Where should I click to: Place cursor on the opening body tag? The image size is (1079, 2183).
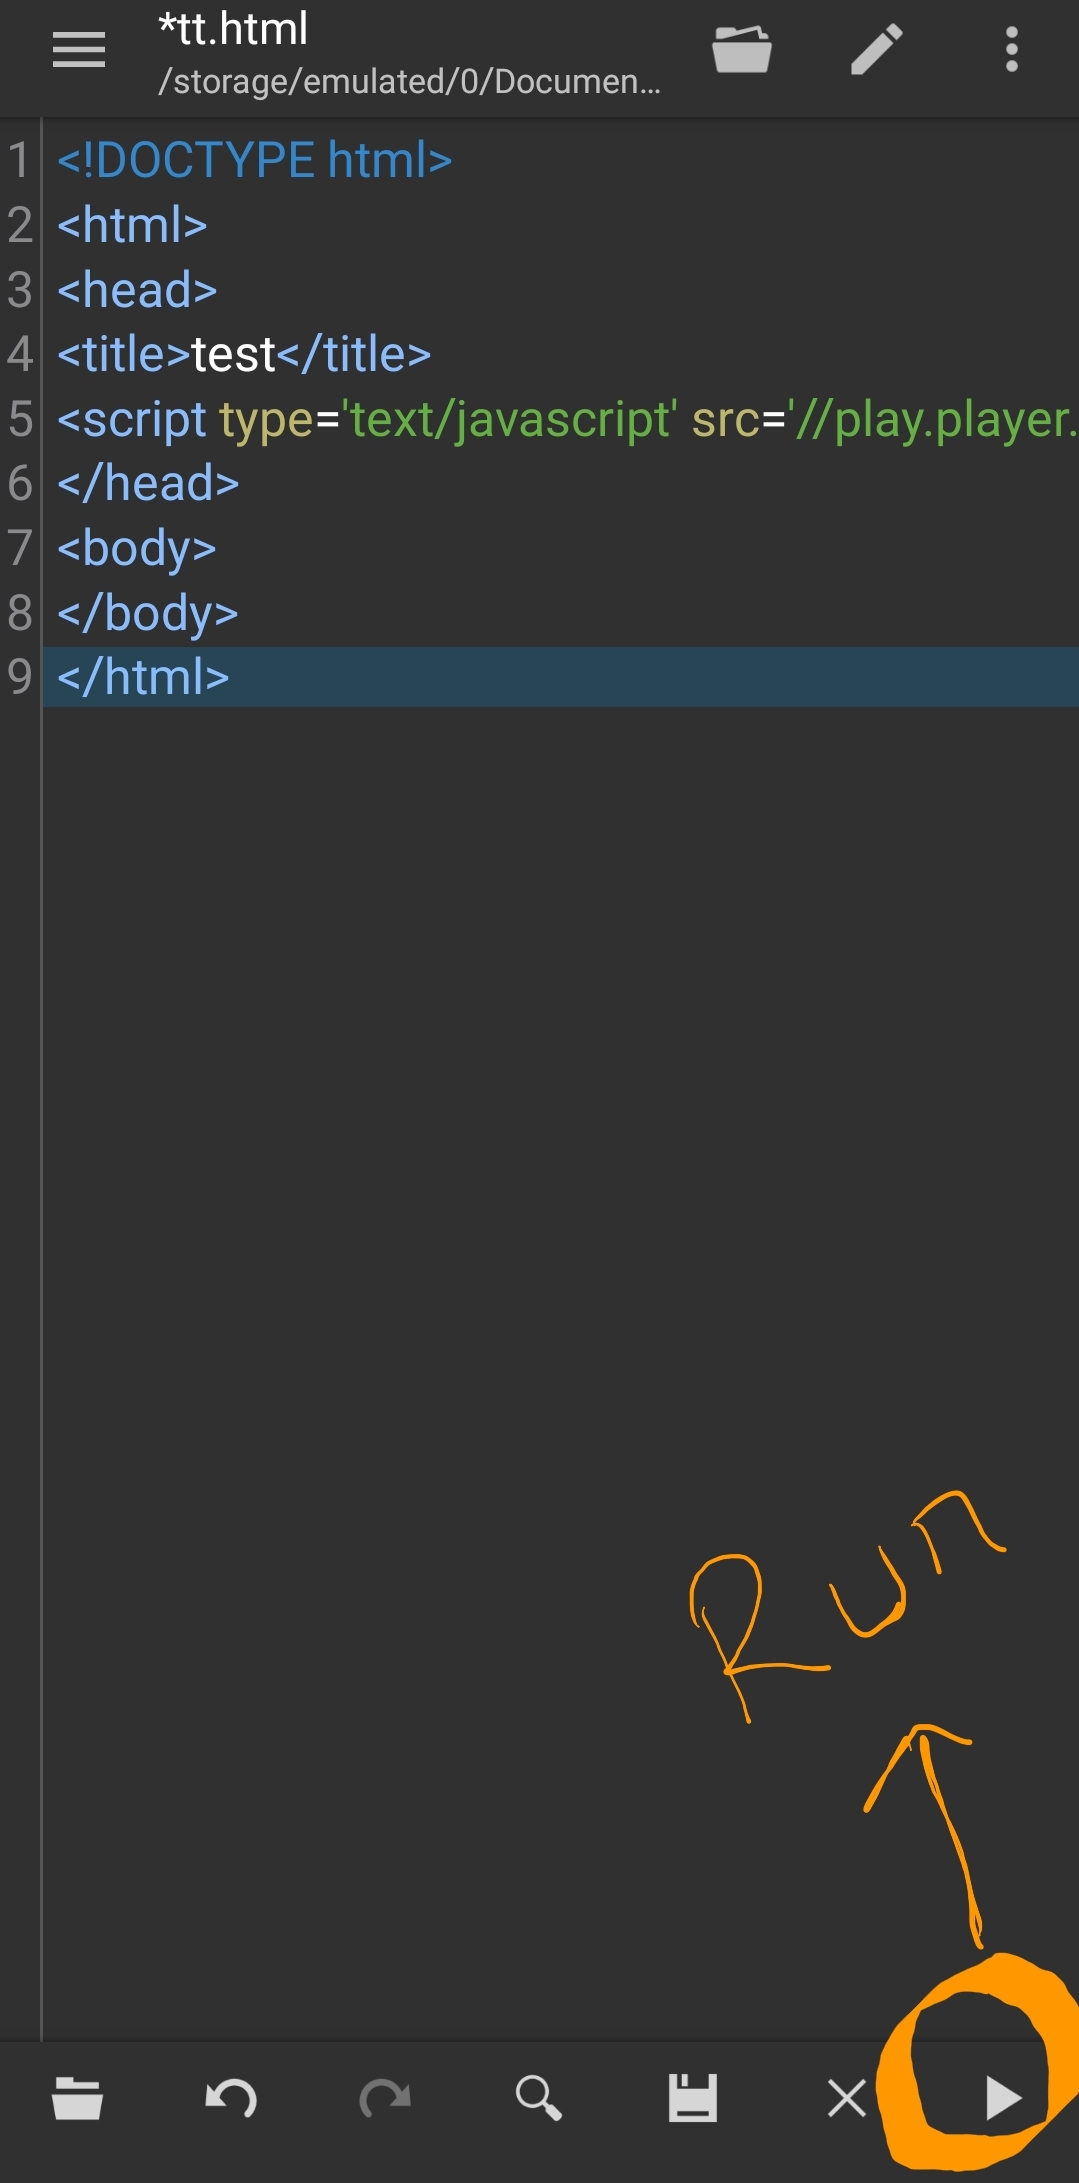pyautogui.click(x=137, y=548)
